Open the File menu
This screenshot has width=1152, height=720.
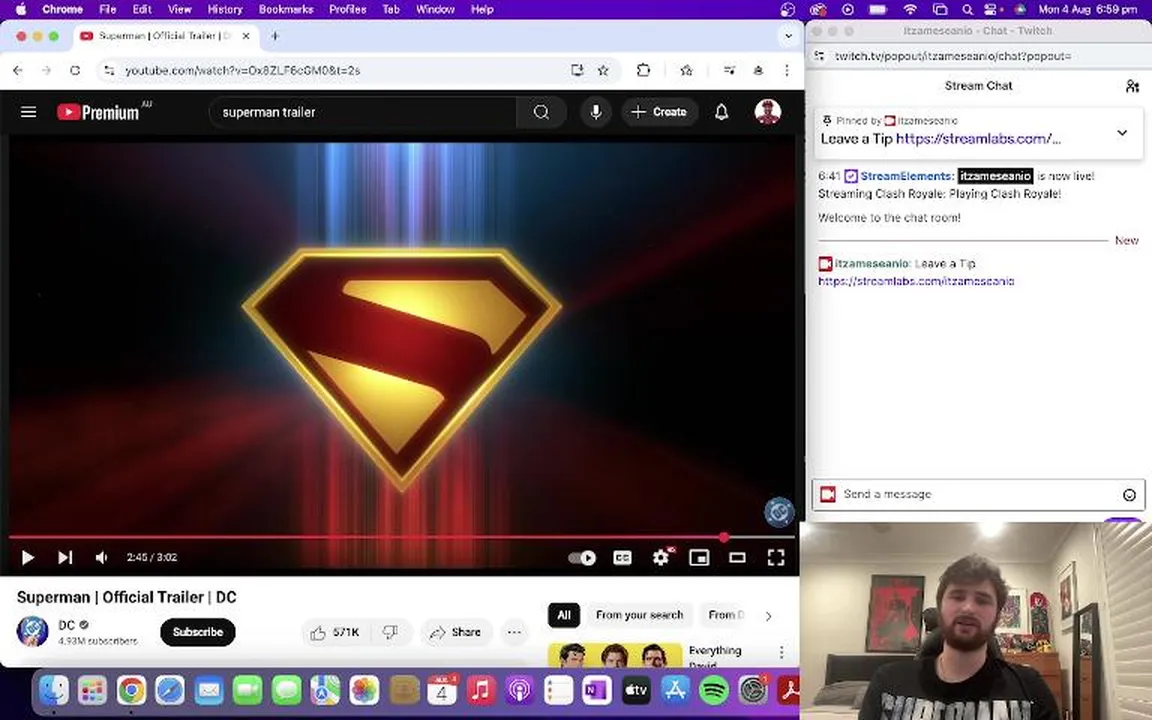pyautogui.click(x=107, y=10)
